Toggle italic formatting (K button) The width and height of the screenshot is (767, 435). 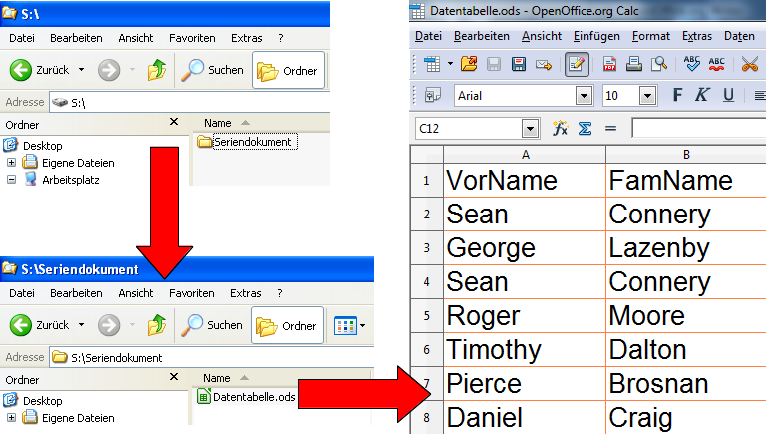pyautogui.click(x=702, y=96)
